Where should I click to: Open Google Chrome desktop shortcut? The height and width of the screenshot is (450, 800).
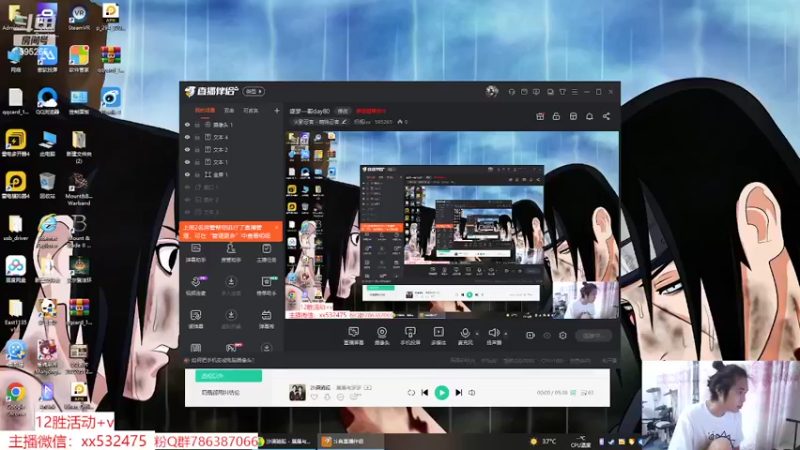[16, 398]
